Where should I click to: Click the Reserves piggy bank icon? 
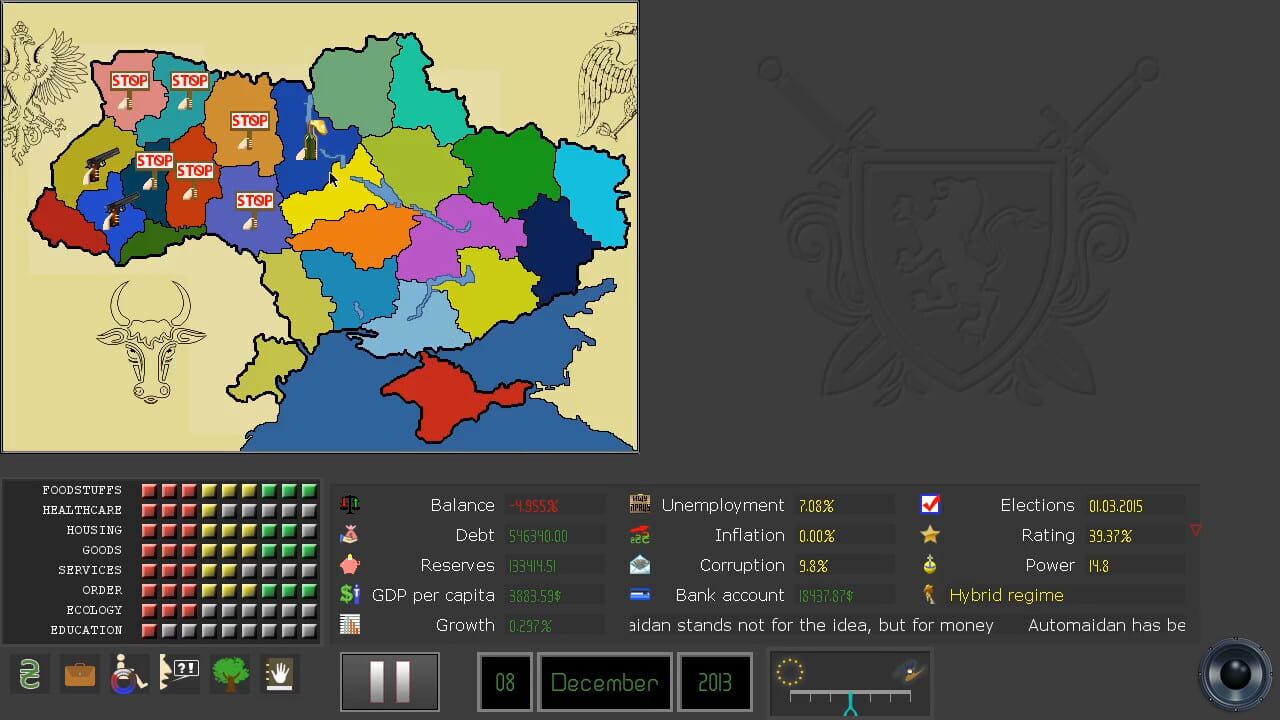click(349, 564)
